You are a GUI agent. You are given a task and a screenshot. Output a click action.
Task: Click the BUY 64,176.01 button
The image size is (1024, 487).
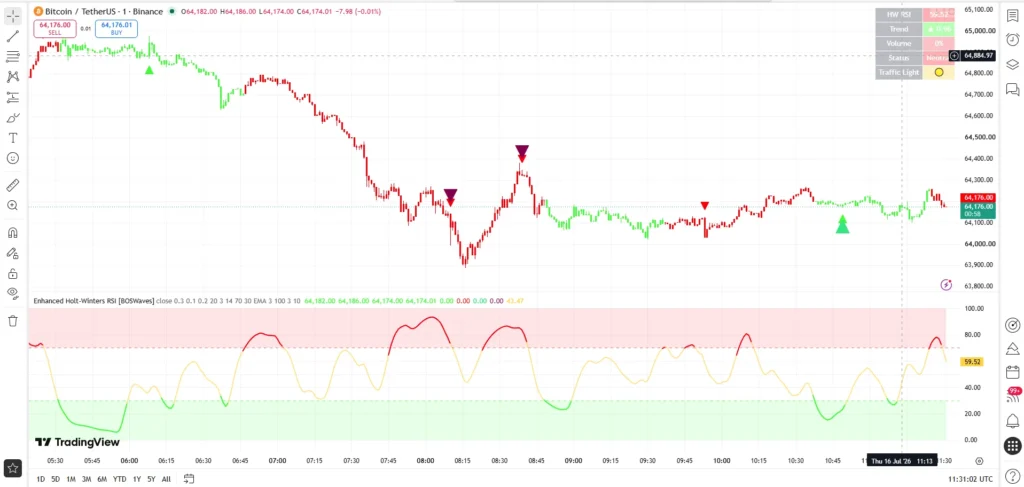(x=116, y=28)
